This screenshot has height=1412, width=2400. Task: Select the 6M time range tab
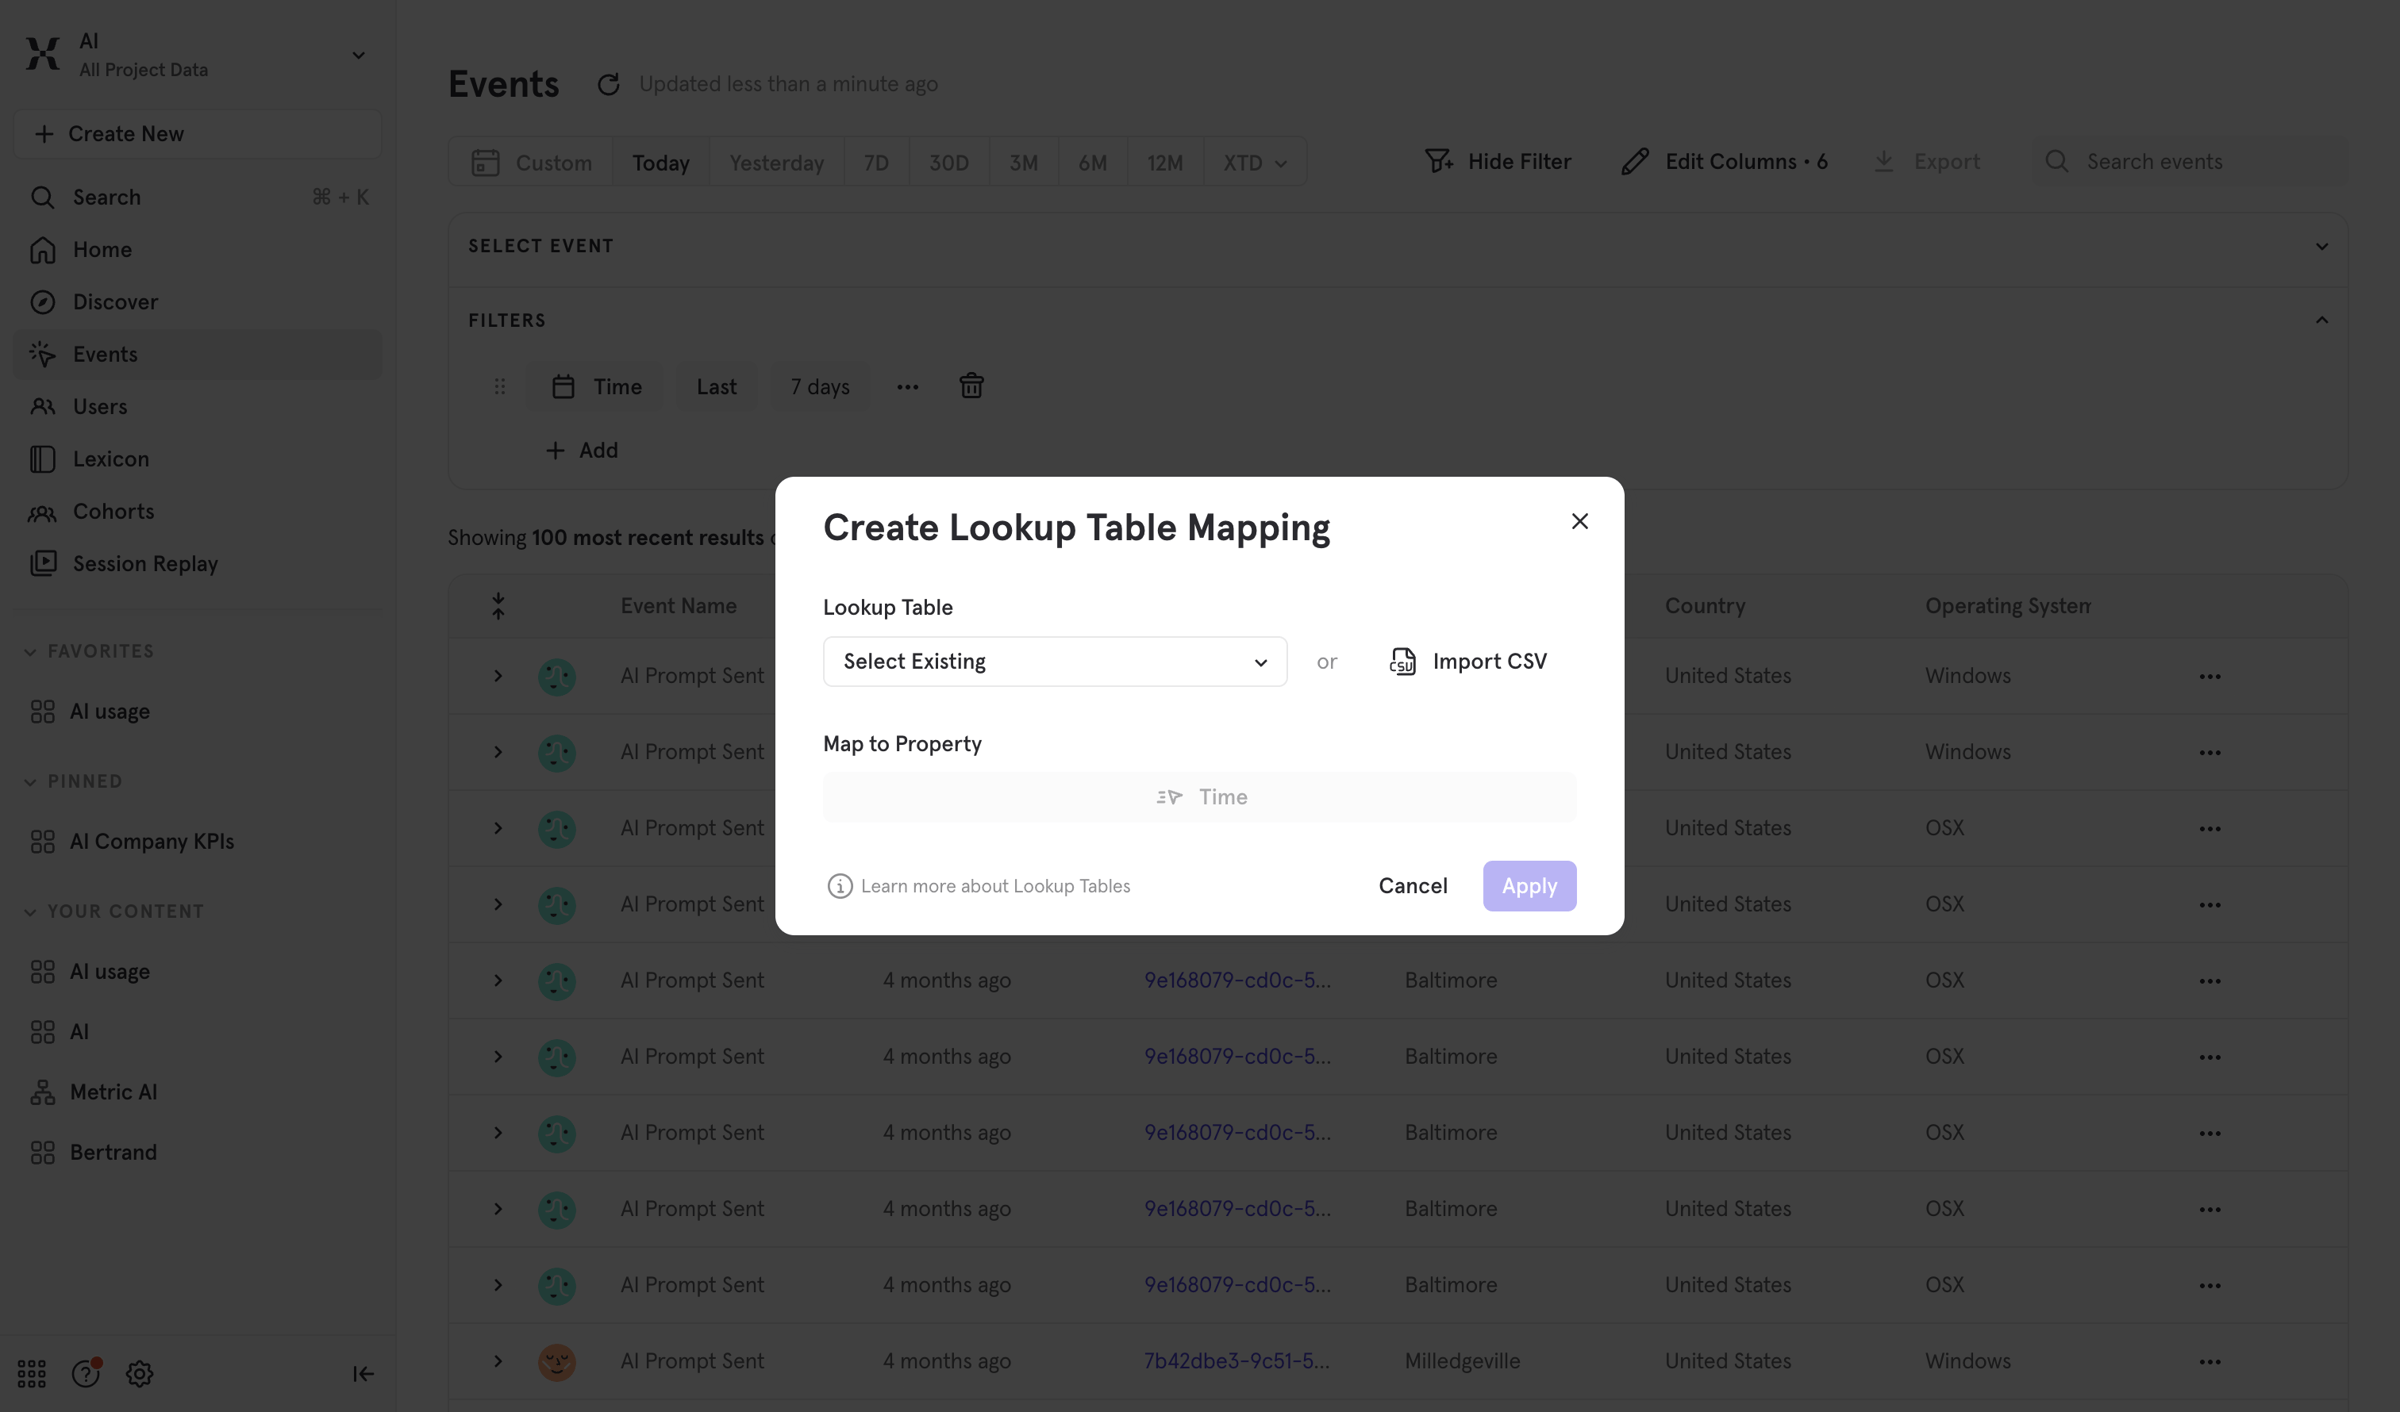(x=1092, y=162)
